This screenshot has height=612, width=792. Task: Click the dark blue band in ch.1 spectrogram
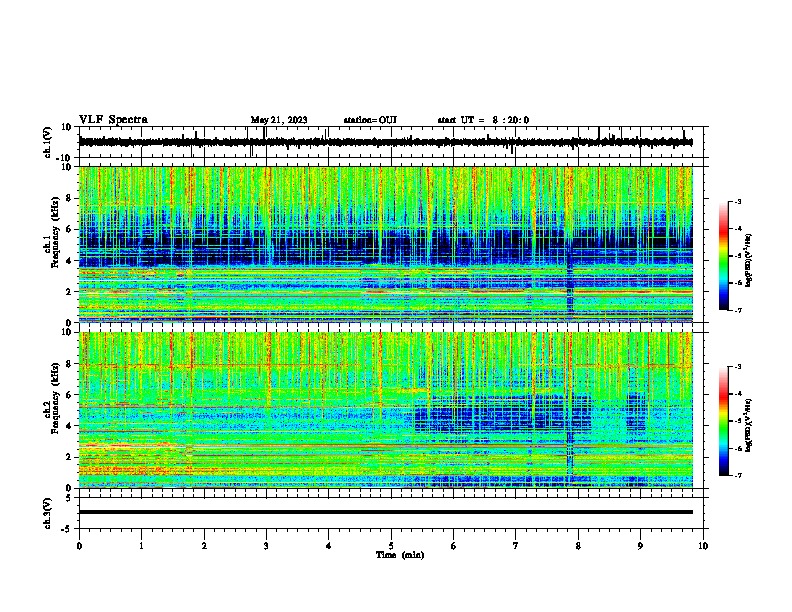[x=385, y=247]
